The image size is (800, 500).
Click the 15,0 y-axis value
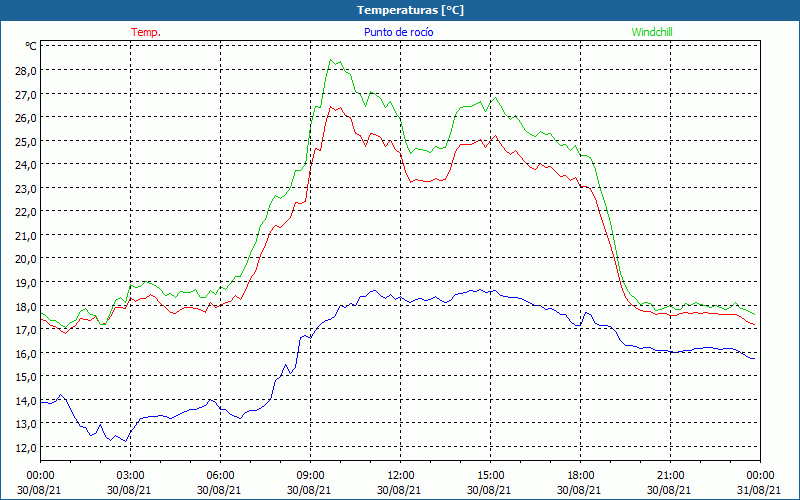coord(26,377)
